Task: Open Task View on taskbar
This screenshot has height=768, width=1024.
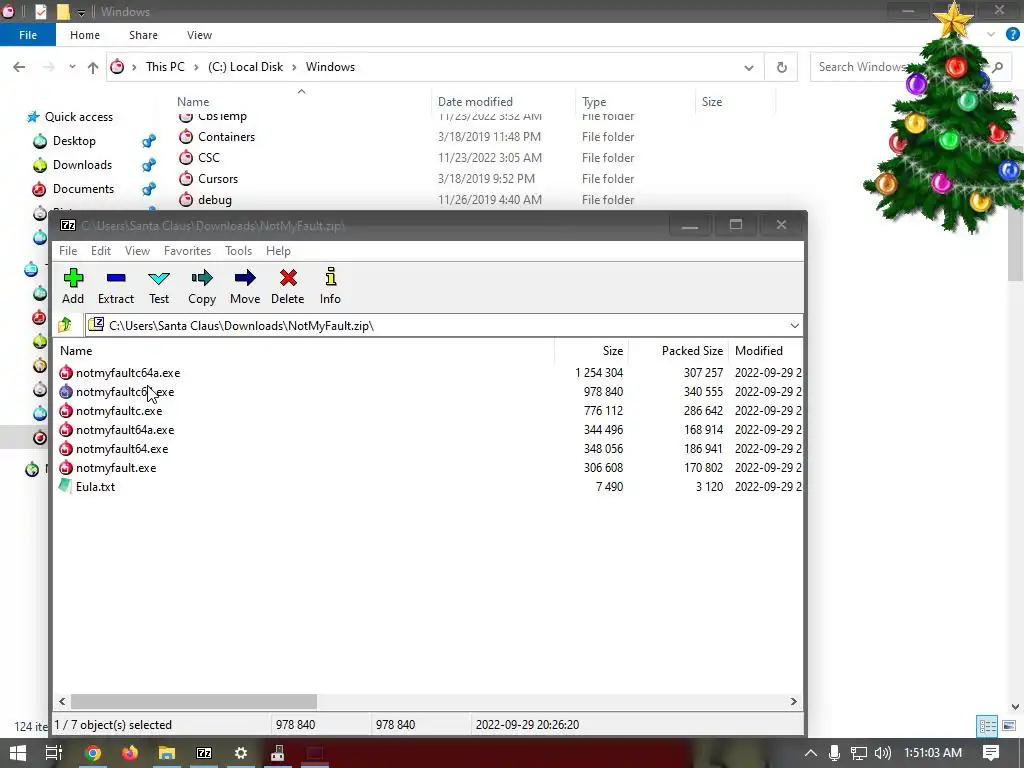Action: (54, 753)
